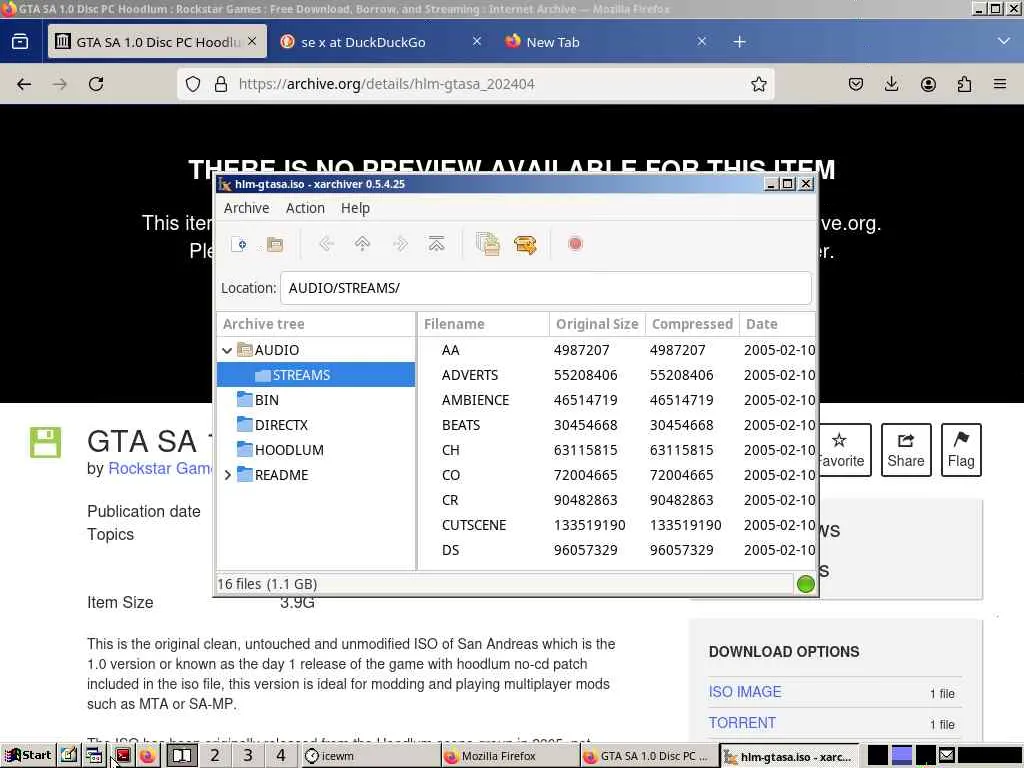Open the Help menu in xarchiver
This screenshot has height=768, width=1024.
tap(355, 208)
